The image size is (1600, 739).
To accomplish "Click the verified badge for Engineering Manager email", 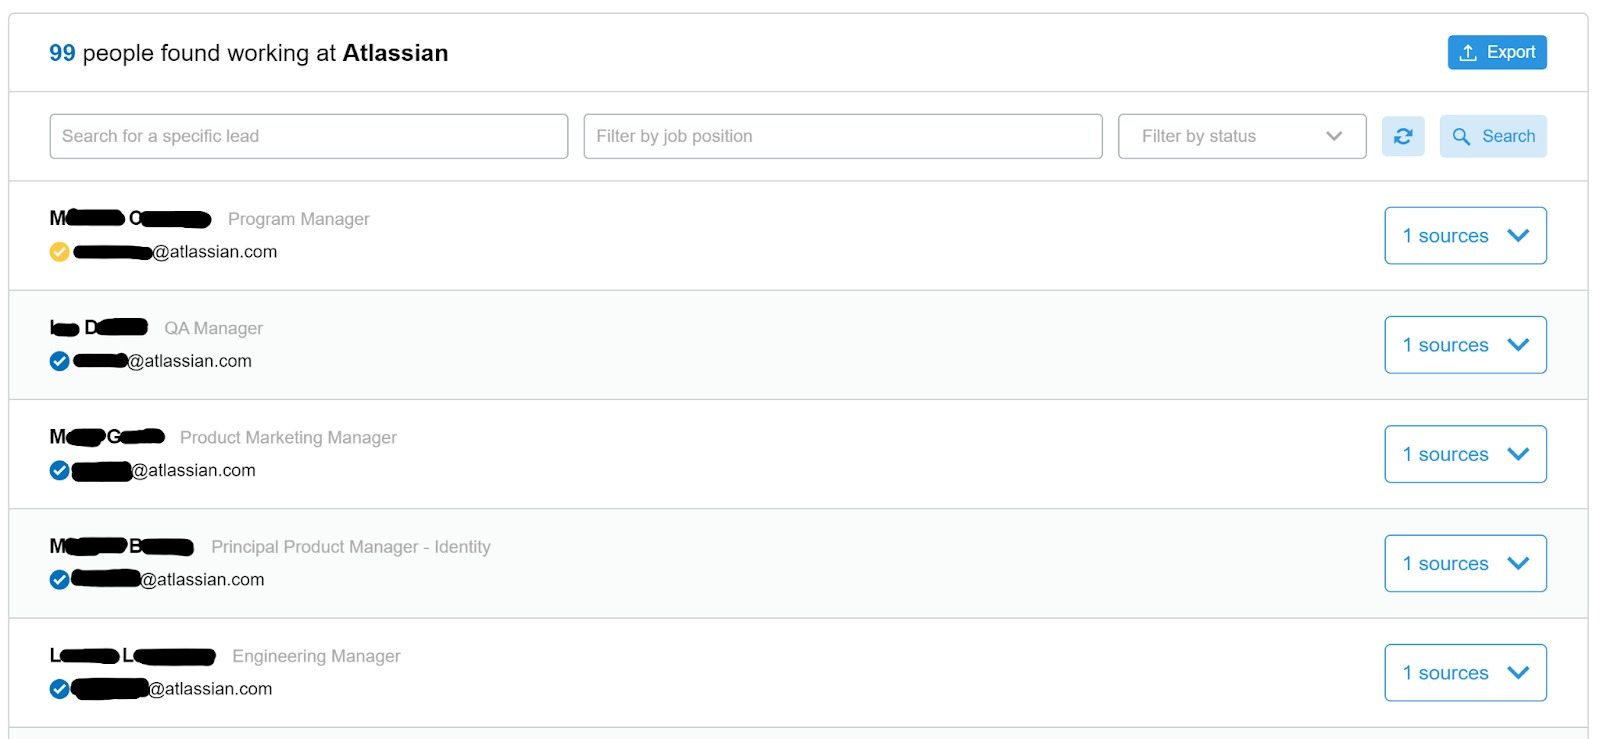I will [x=60, y=689].
